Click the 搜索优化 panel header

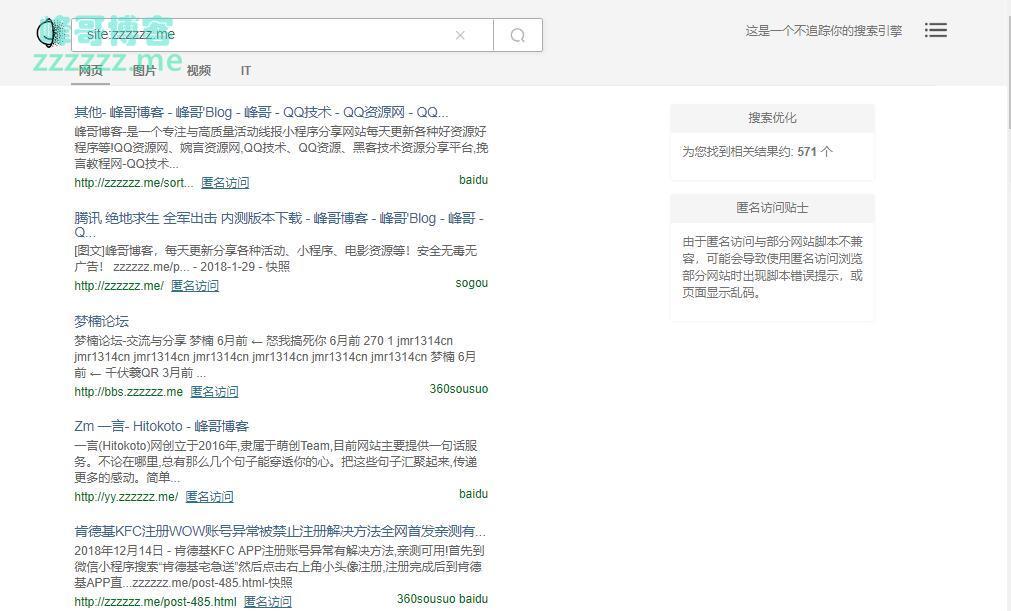point(772,118)
